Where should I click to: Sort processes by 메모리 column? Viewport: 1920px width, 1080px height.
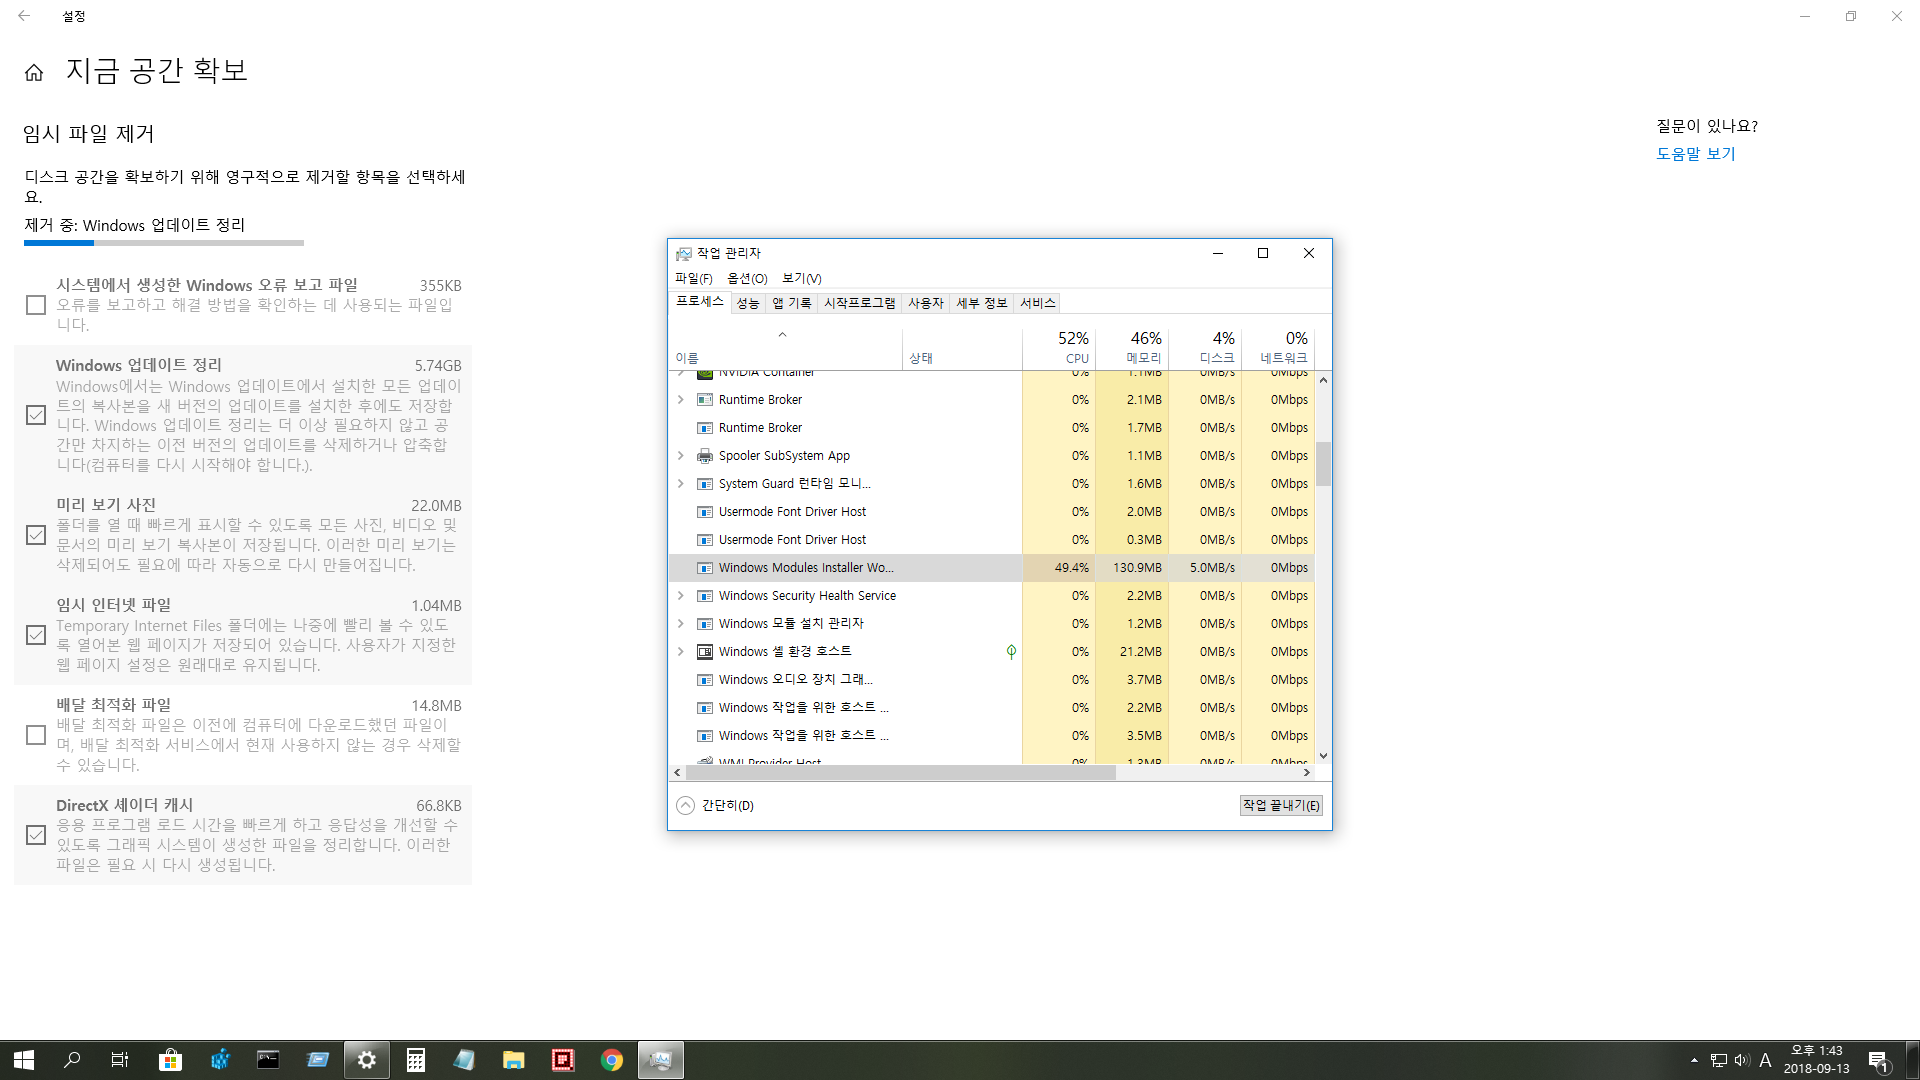pyautogui.click(x=1132, y=348)
